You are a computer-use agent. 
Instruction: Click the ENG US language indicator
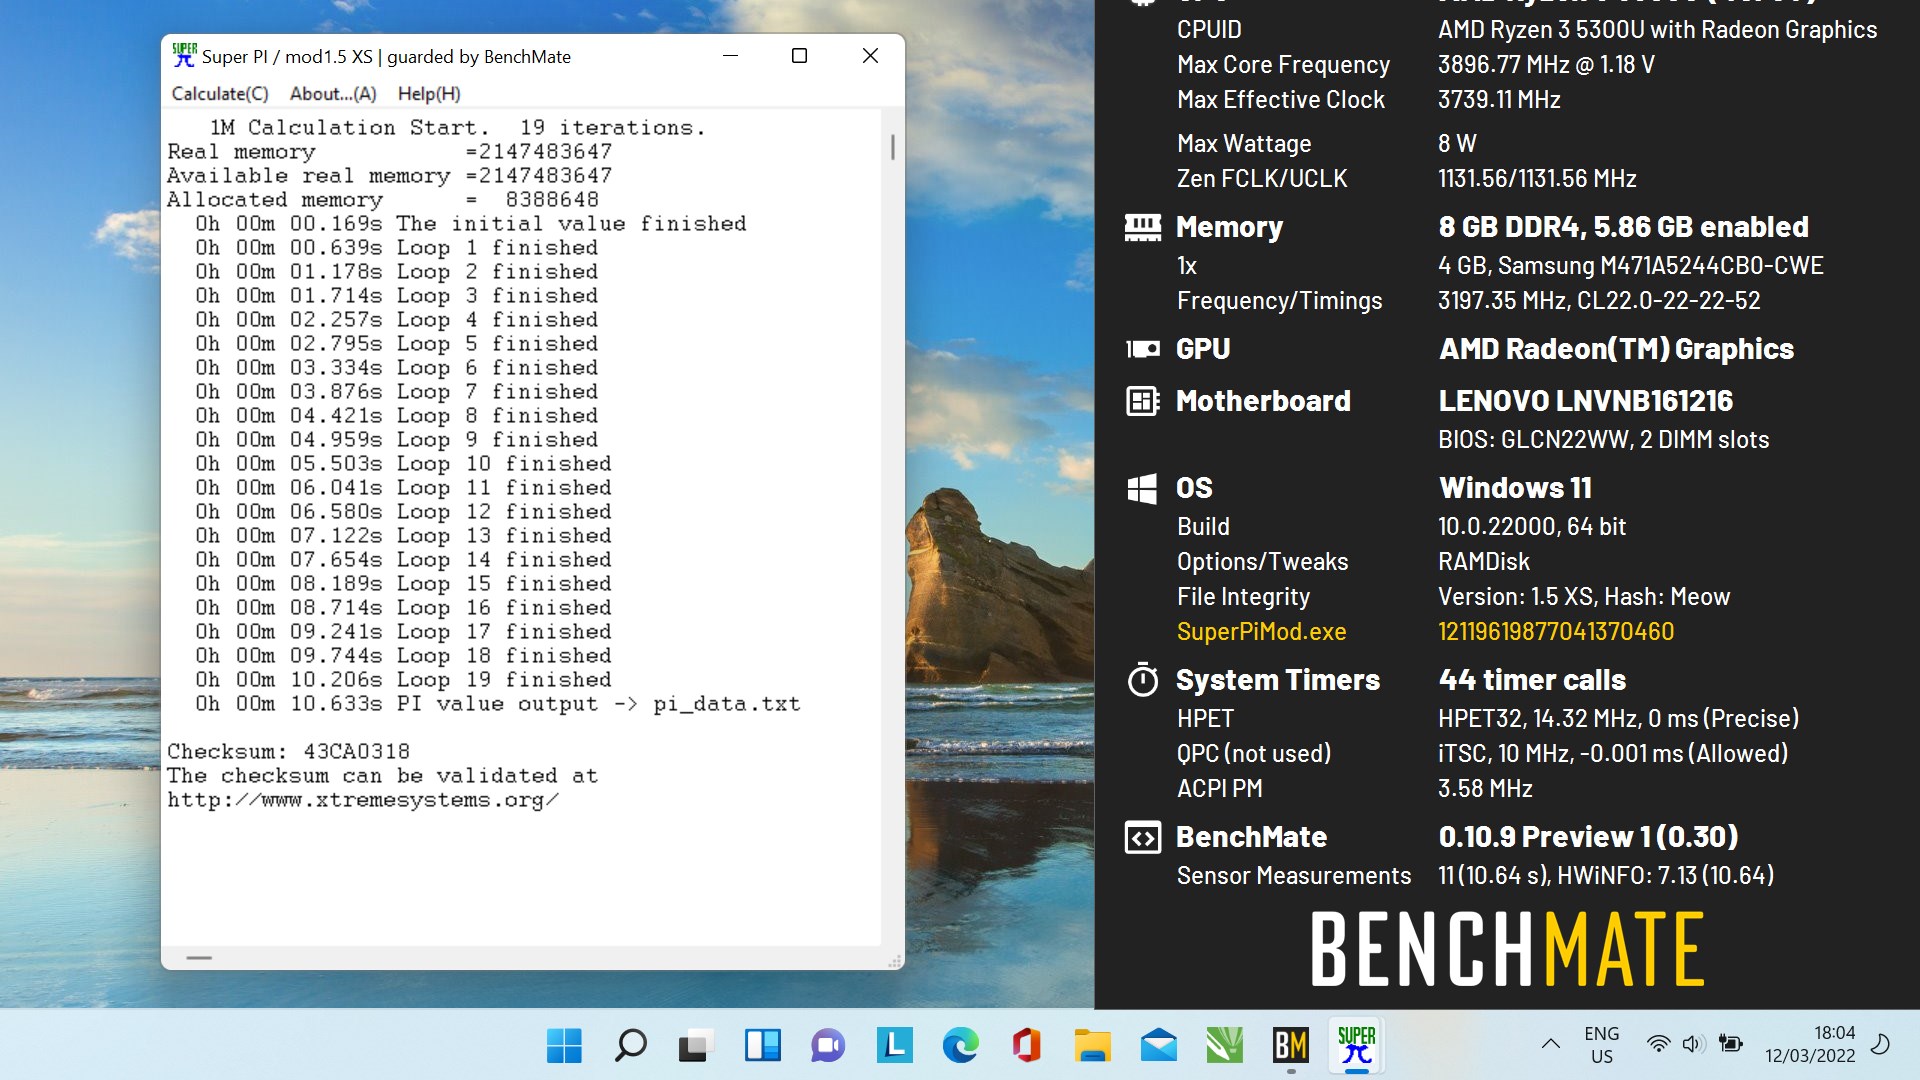click(x=1601, y=1045)
